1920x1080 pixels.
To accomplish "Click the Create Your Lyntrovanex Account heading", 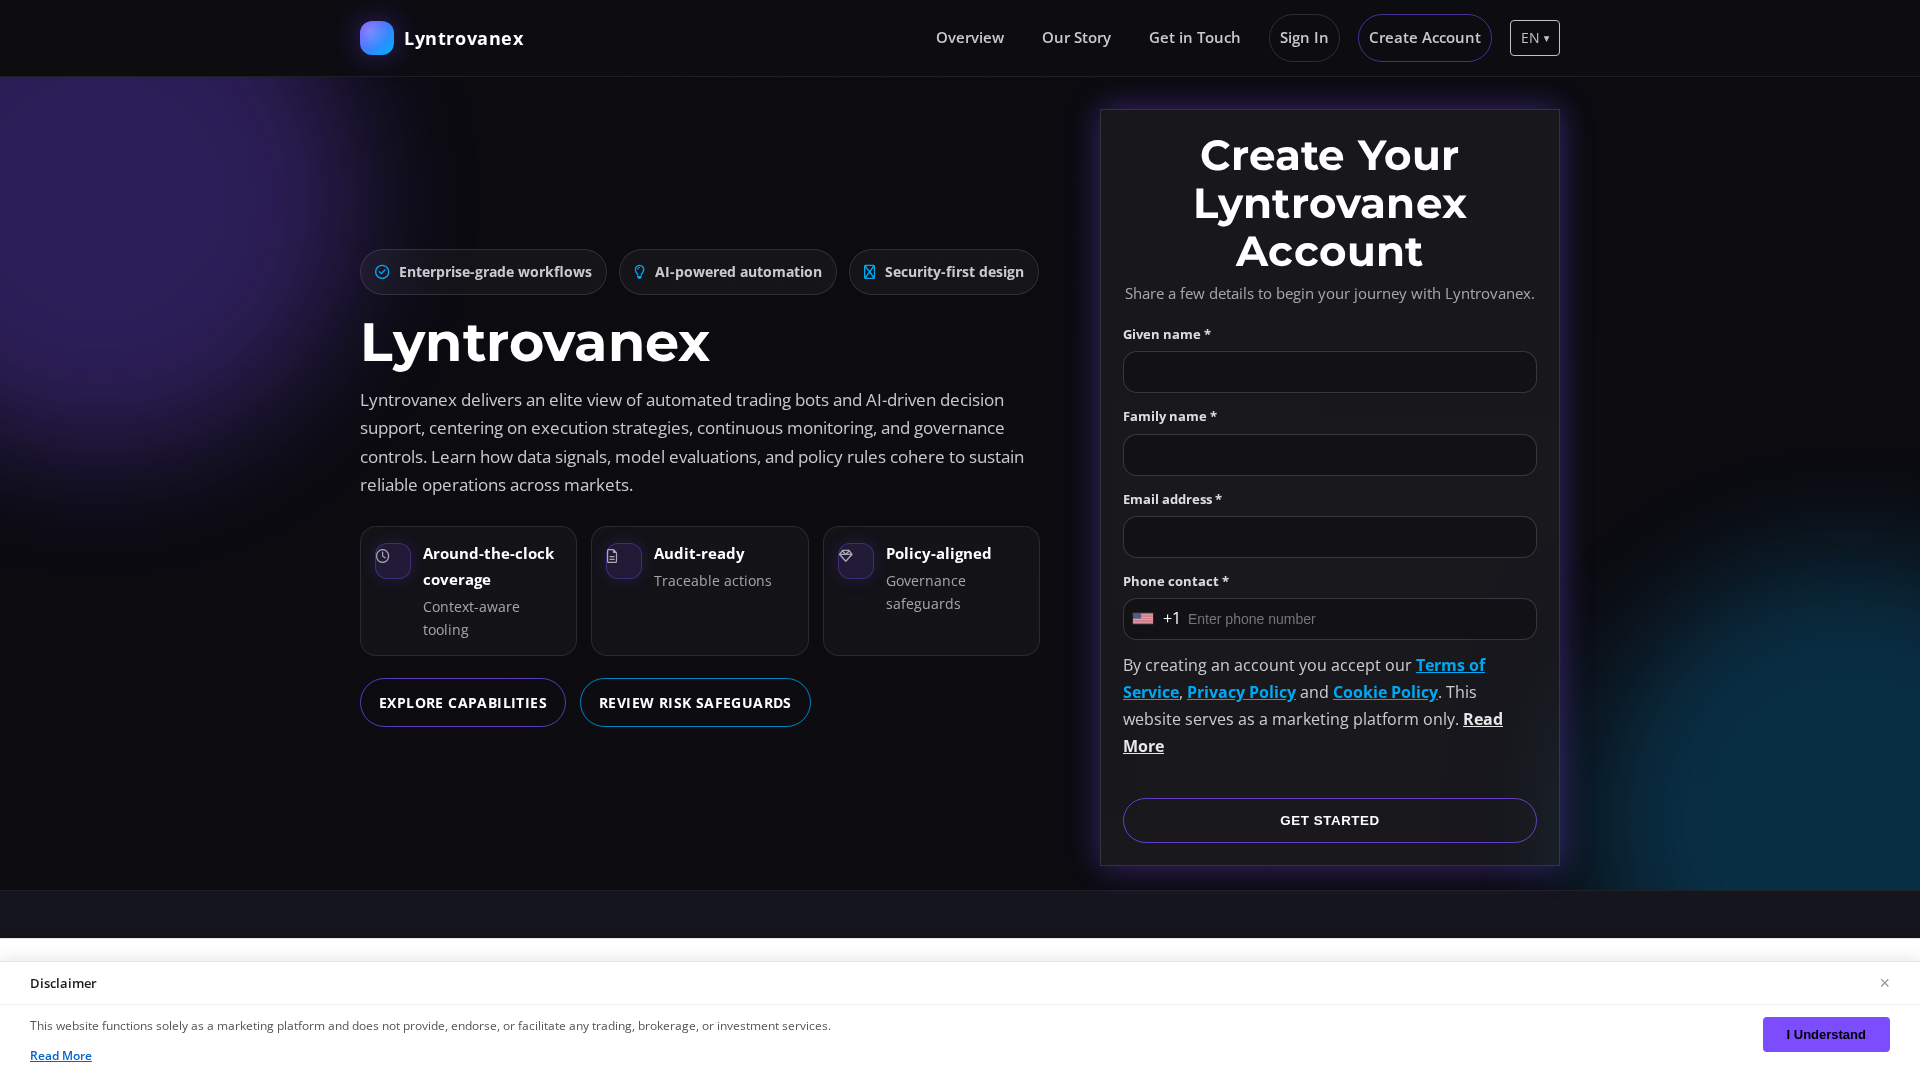I will [1330, 203].
